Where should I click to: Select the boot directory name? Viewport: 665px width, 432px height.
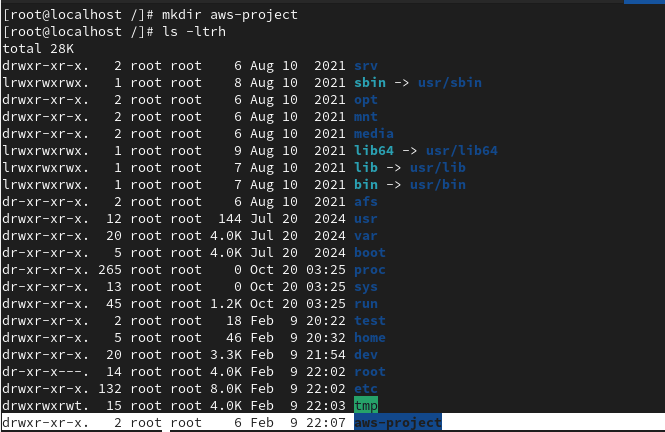370,253
